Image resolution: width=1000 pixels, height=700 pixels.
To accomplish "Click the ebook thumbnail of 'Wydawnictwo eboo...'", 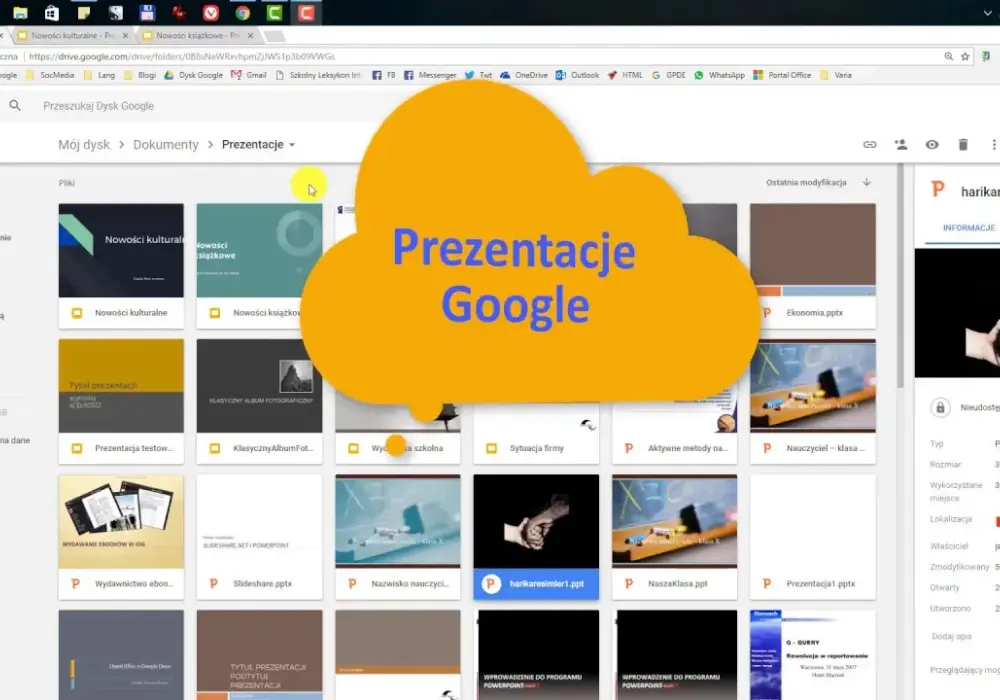I will coord(121,521).
